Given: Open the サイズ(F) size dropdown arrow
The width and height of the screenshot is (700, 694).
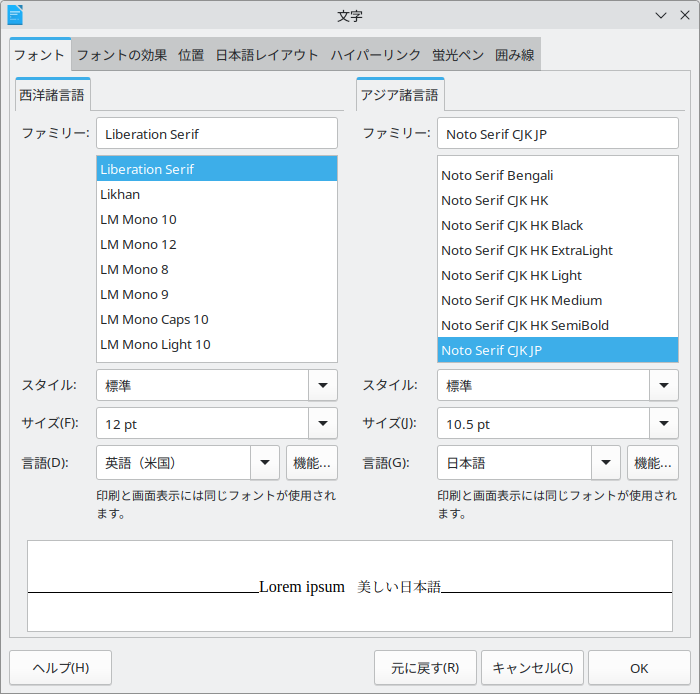Looking at the screenshot, I should 323,423.
